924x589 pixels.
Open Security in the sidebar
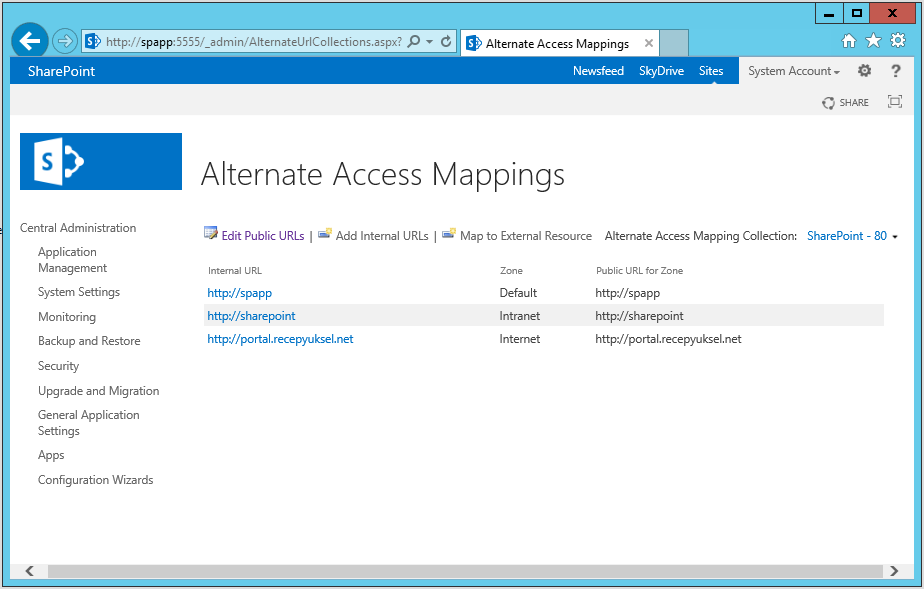point(58,366)
